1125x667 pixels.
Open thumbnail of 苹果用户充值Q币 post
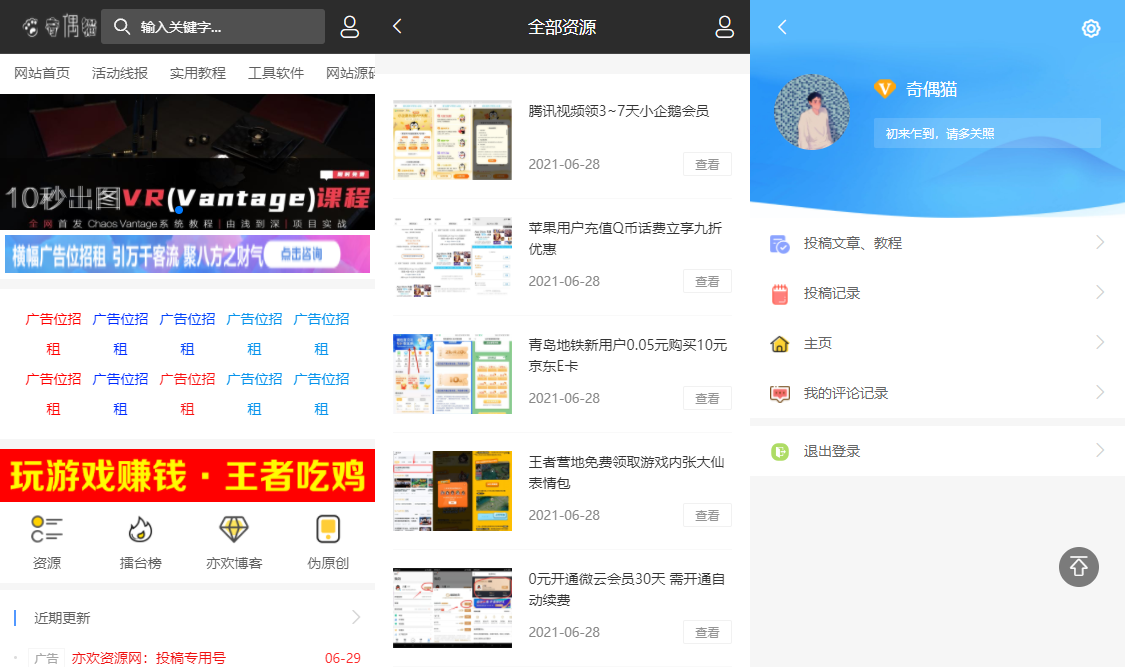452,257
